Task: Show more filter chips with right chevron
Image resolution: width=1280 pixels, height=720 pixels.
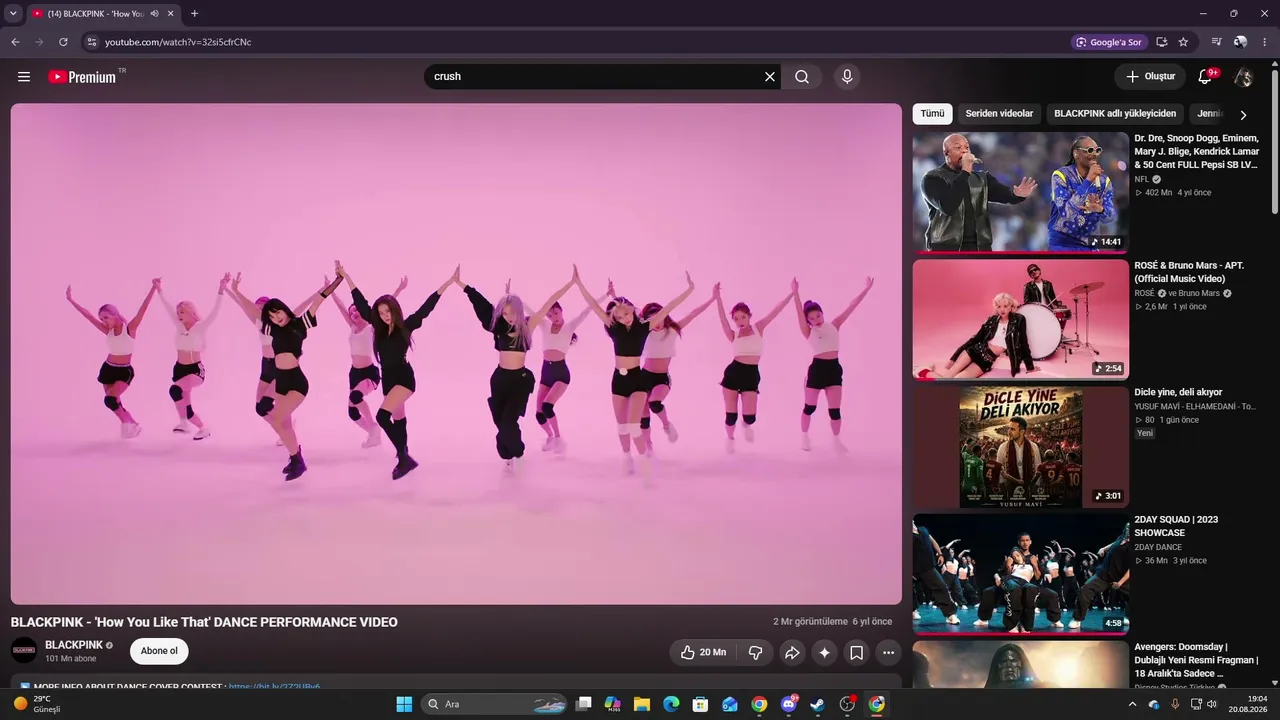Action: 1243,115
